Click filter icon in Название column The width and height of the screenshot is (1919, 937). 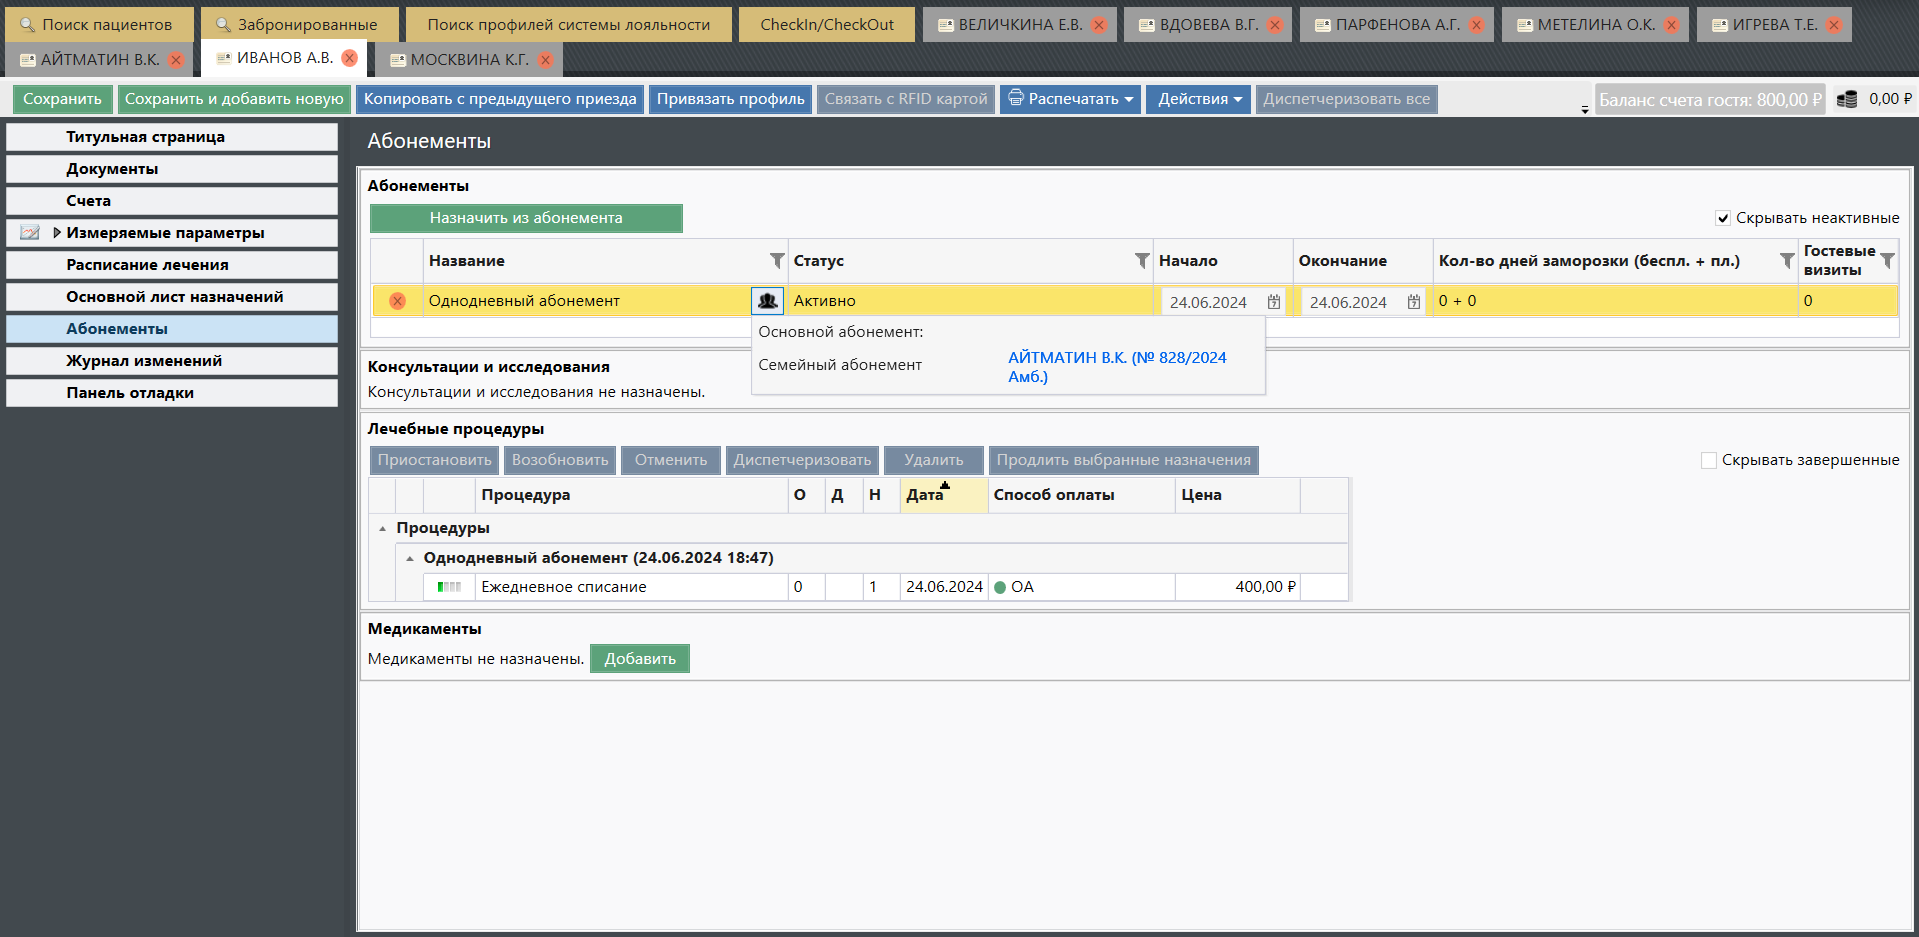[776, 261]
